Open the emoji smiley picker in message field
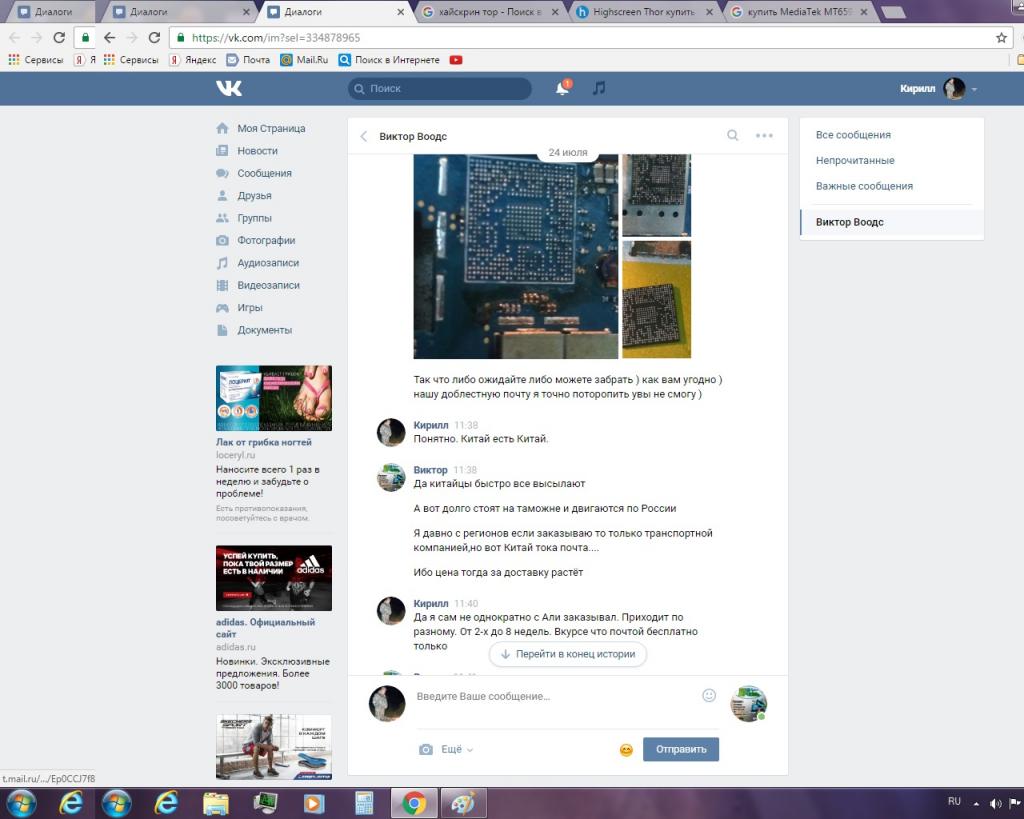The width and height of the screenshot is (1024, 819). coord(709,696)
